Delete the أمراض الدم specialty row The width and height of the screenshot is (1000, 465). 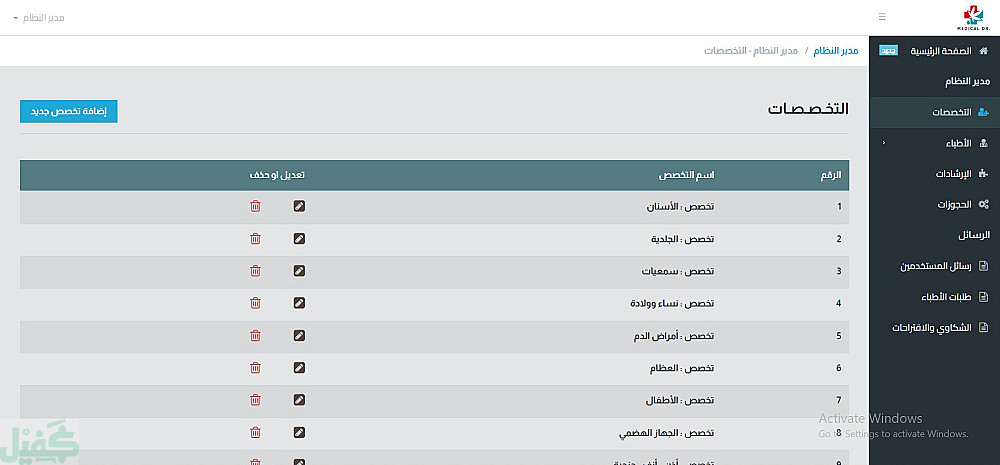(x=255, y=336)
